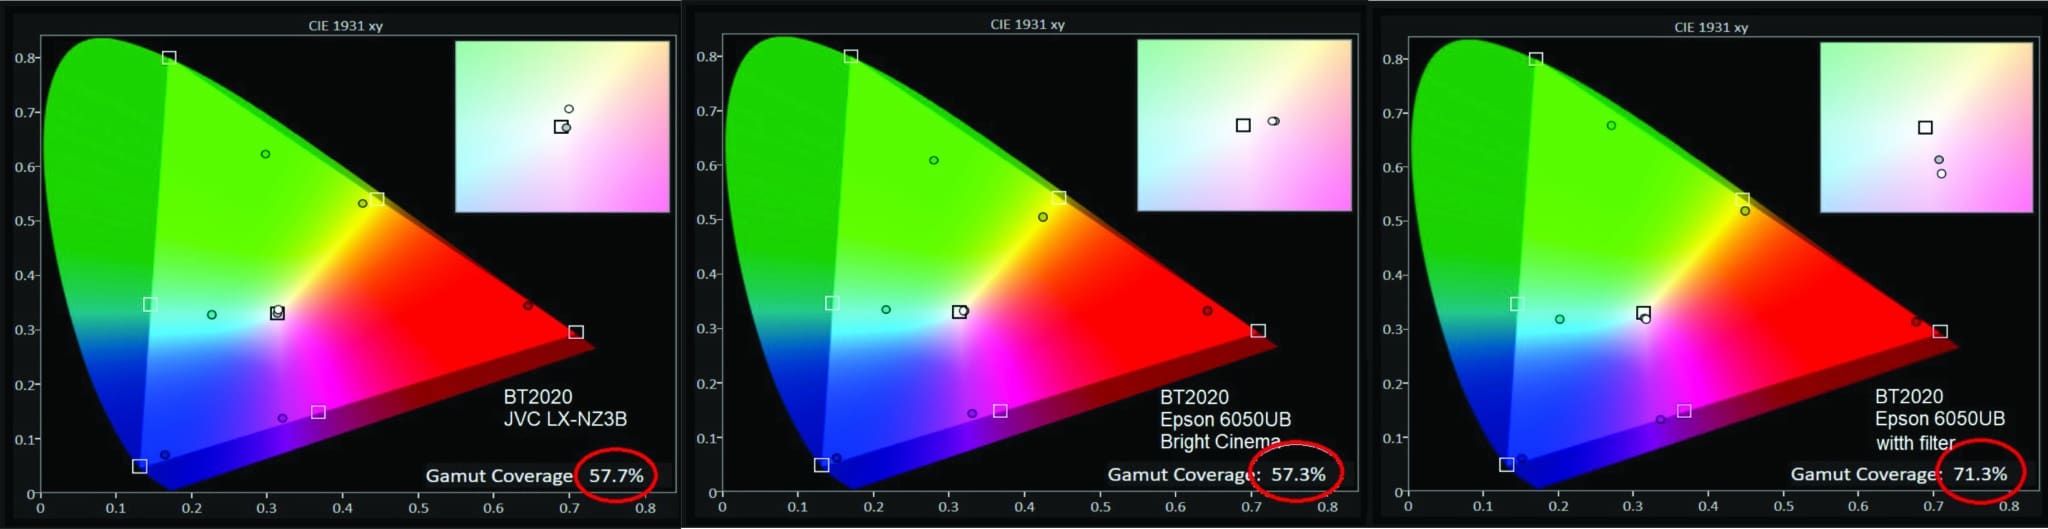Image resolution: width=2048 pixels, height=529 pixels.
Task: Click measured cyan point in Bright Cinema chart
Action: pyautogui.click(x=886, y=310)
